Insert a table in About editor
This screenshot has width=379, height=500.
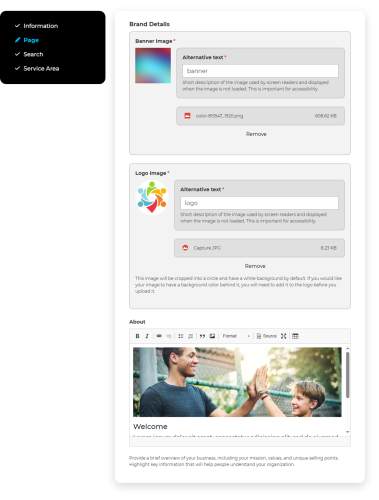[x=295, y=336]
